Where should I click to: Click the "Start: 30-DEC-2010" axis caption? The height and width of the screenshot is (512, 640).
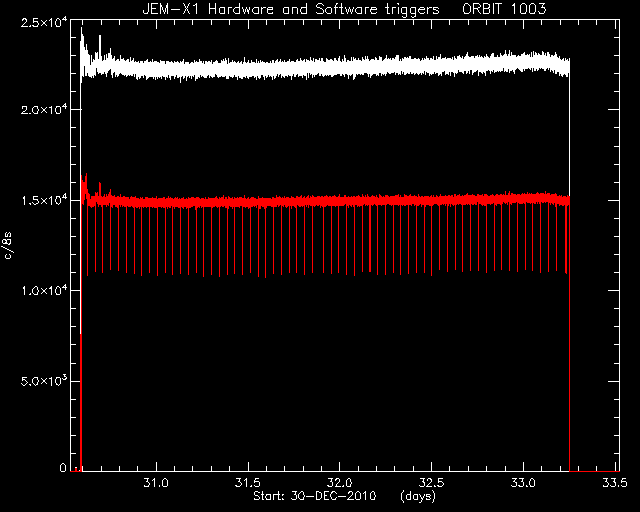tap(314, 496)
